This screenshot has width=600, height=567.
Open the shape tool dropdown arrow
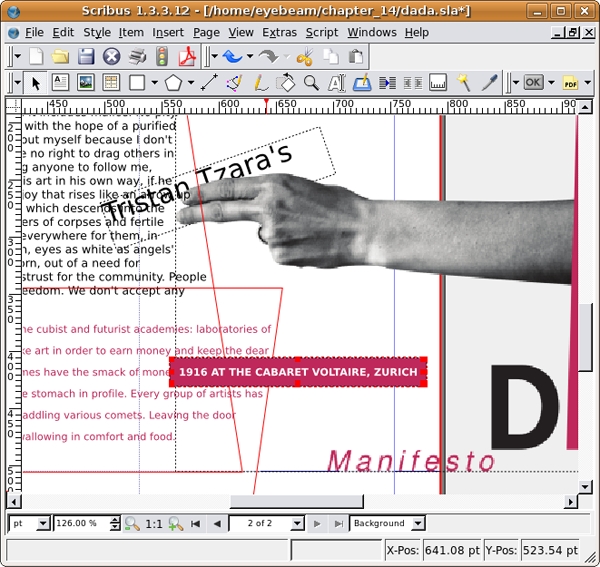click(x=153, y=83)
